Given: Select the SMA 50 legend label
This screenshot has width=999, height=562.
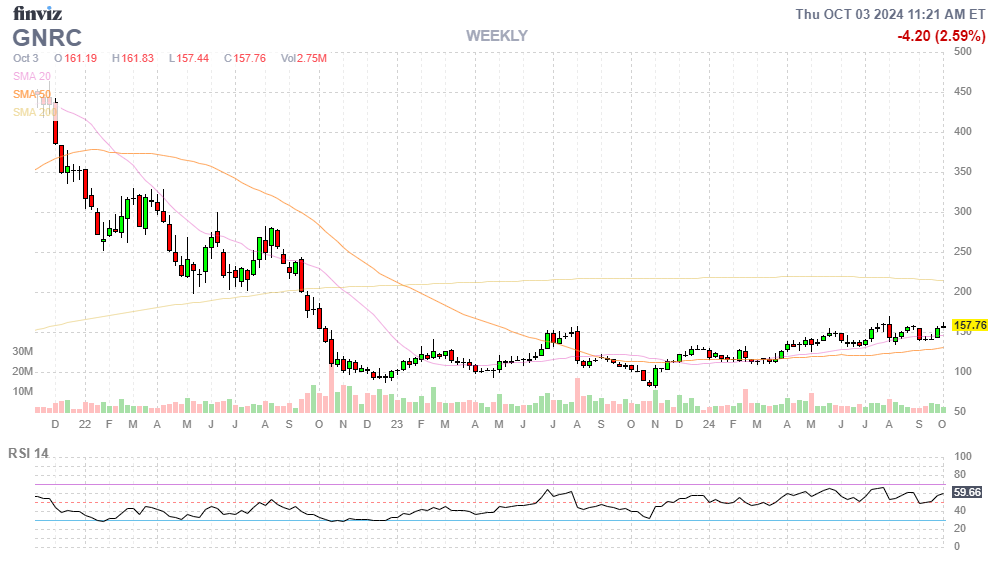Looking at the screenshot, I should (32, 94).
